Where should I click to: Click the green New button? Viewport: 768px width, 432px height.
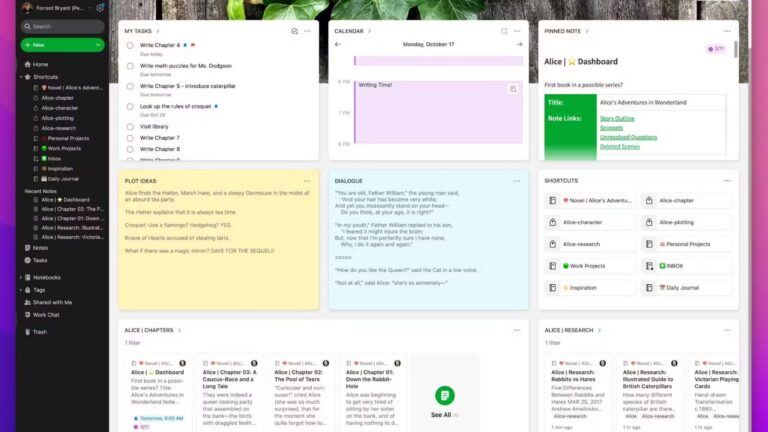point(63,45)
